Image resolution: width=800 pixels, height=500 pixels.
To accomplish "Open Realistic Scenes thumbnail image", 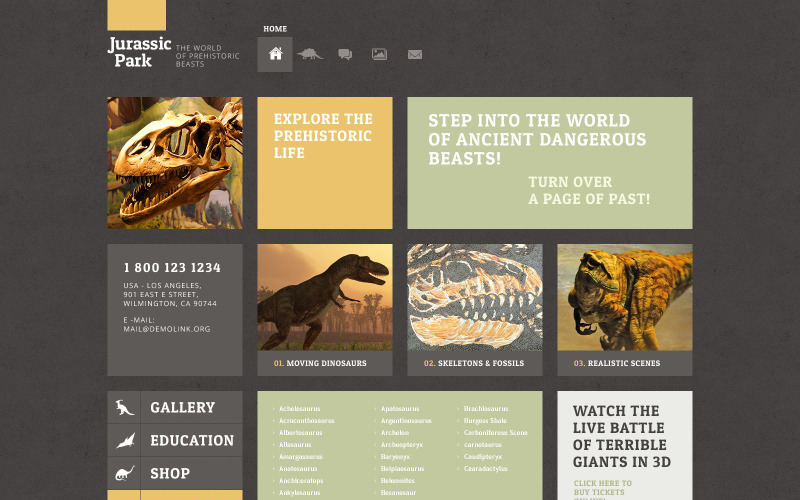I will [625, 297].
